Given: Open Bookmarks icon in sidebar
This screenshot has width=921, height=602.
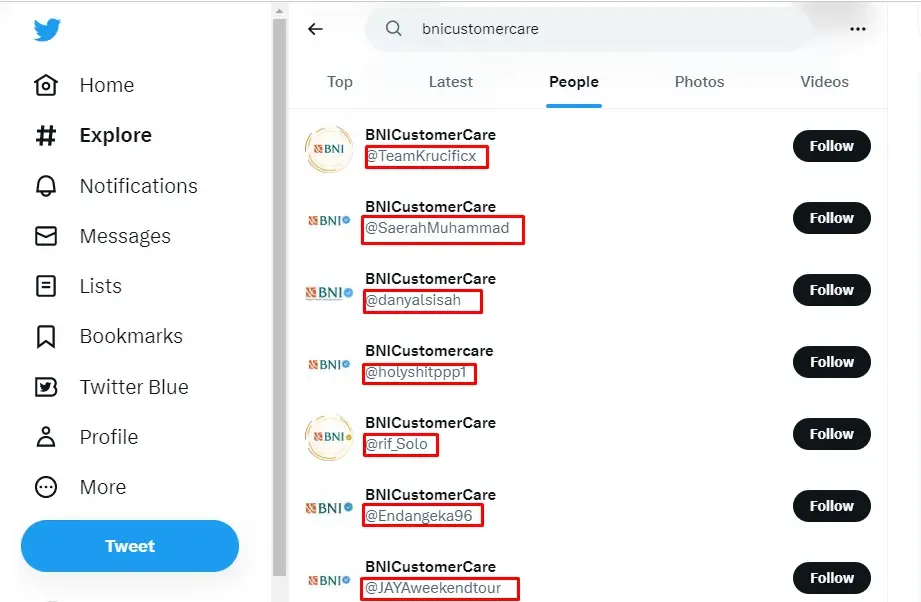Looking at the screenshot, I should [46, 336].
